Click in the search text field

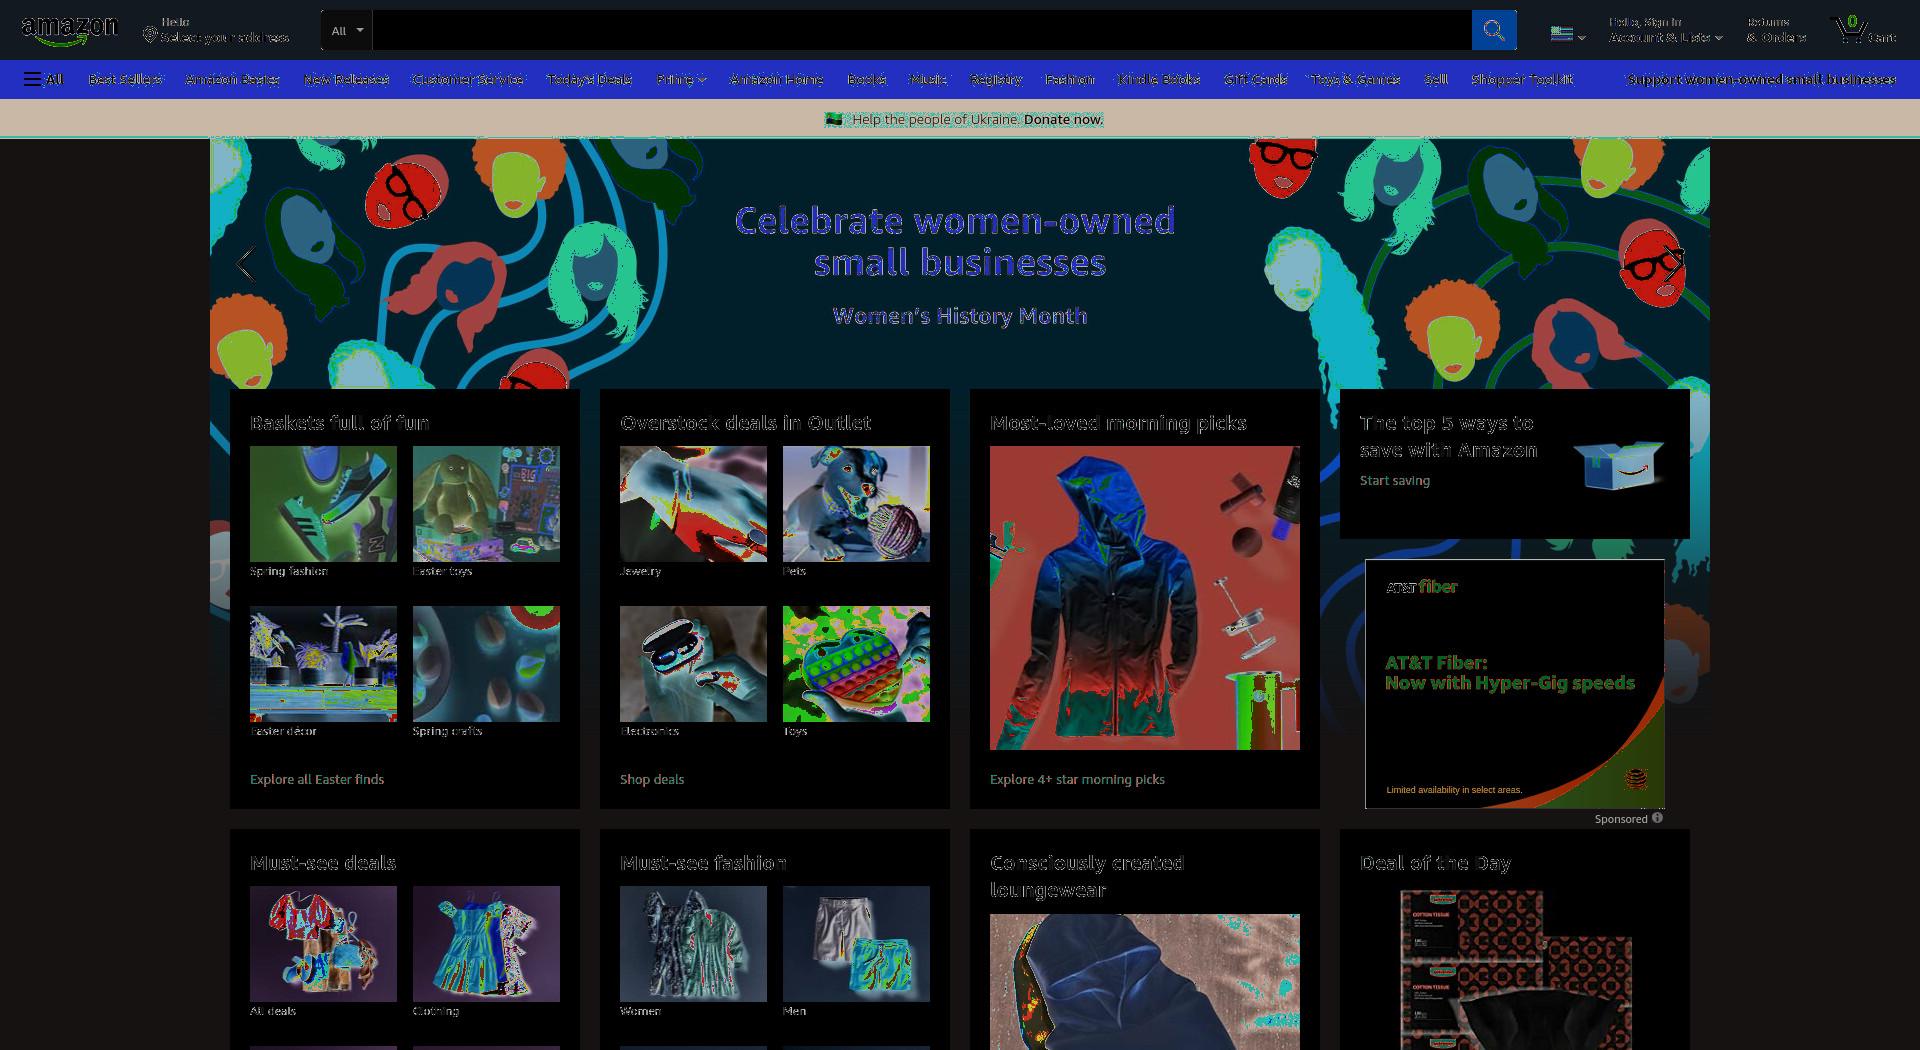point(921,30)
